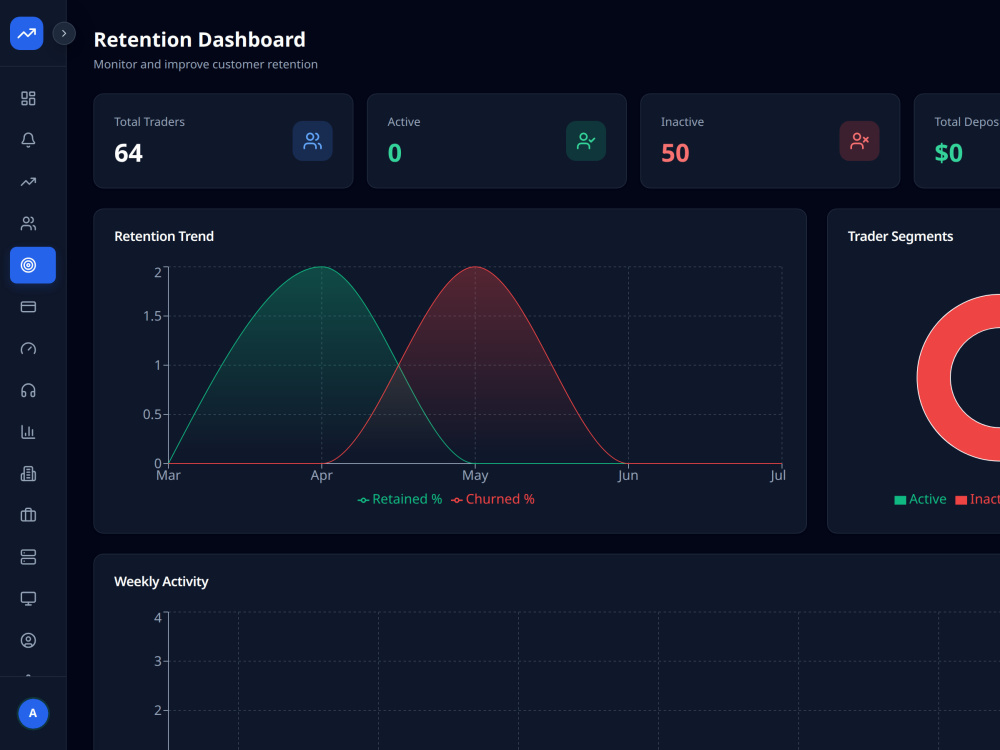Viewport: 1000px width, 750px height.
Task: Click the Mar label on x-axis
Action: [x=168, y=475]
